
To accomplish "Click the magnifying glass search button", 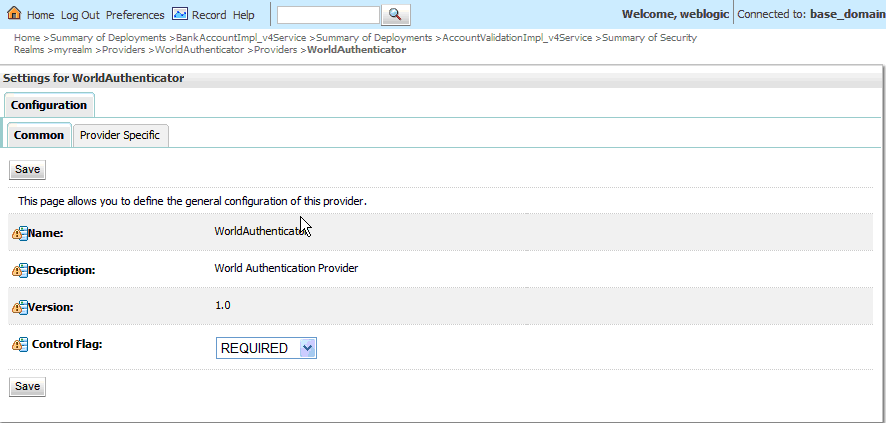I will click(x=396, y=15).
